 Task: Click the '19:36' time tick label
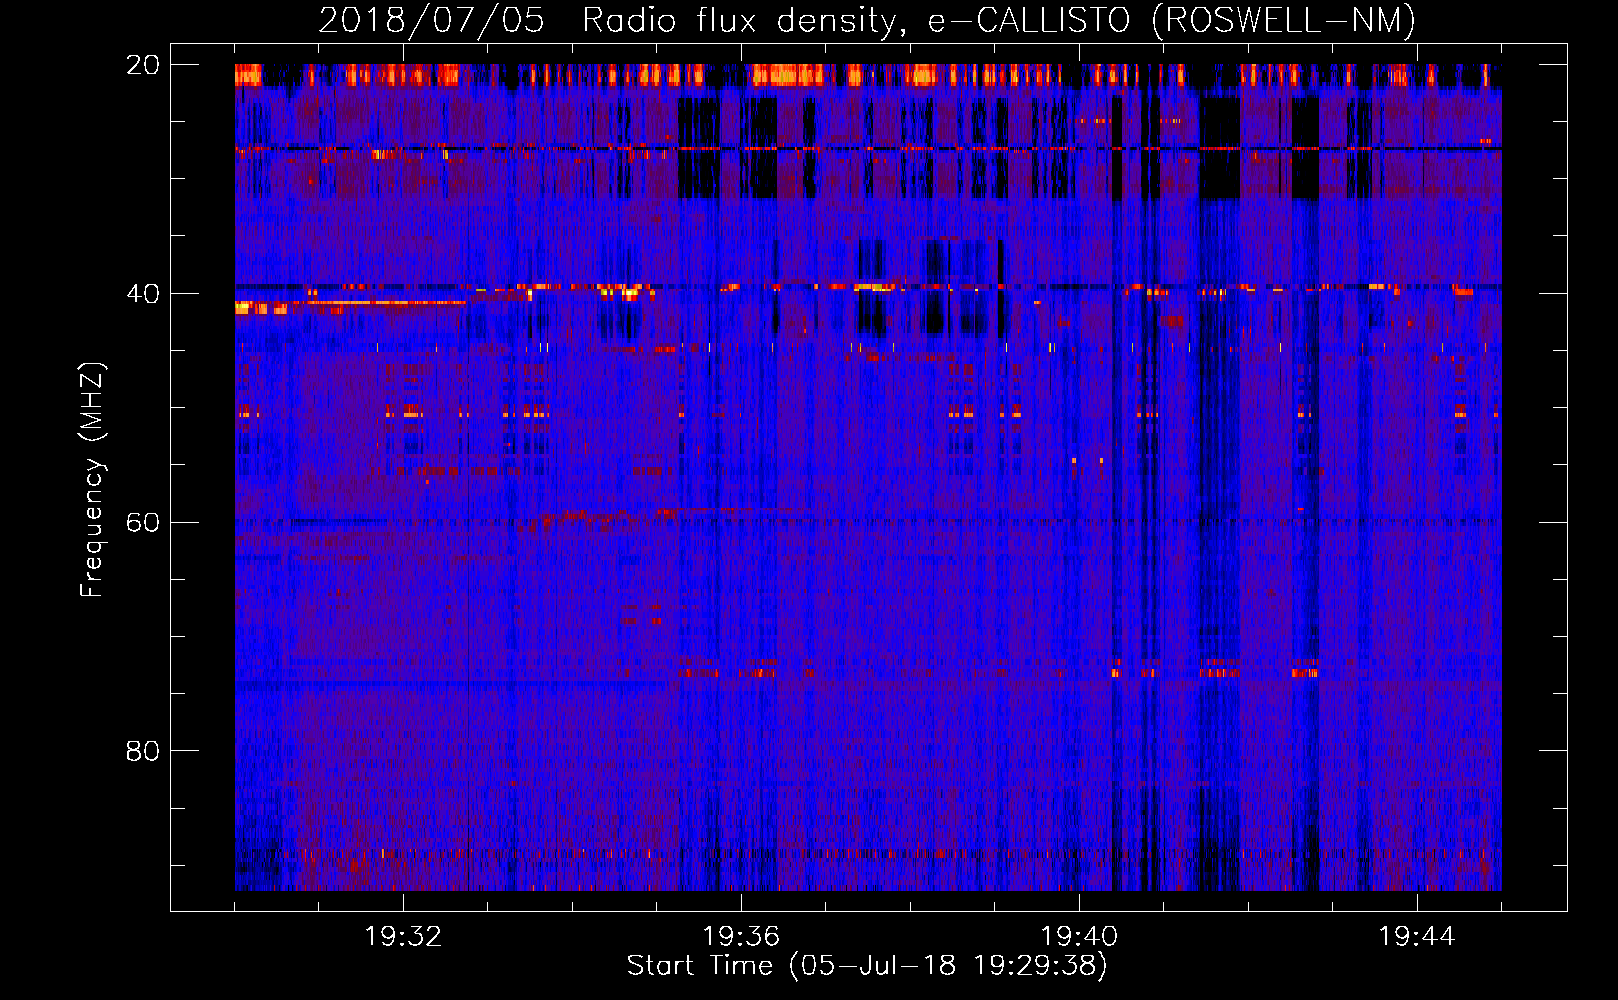coord(741,937)
